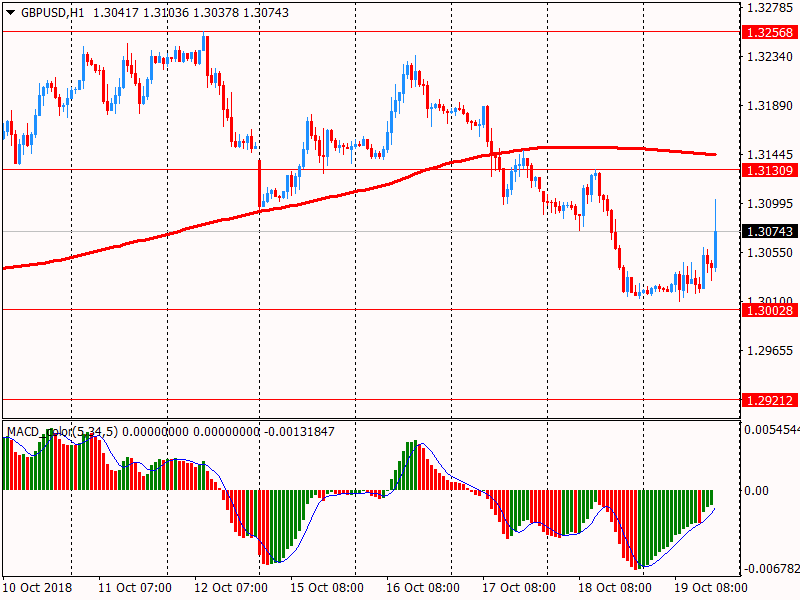Click the MACD scale maximum 0.005454
Screen dimensions: 800x600
tap(771, 430)
